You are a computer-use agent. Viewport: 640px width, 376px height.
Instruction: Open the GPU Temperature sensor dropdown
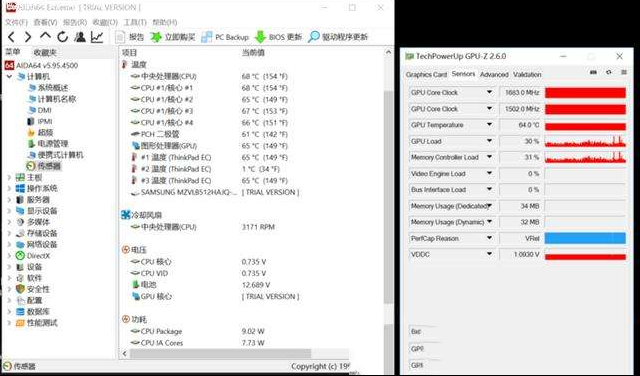click(489, 125)
